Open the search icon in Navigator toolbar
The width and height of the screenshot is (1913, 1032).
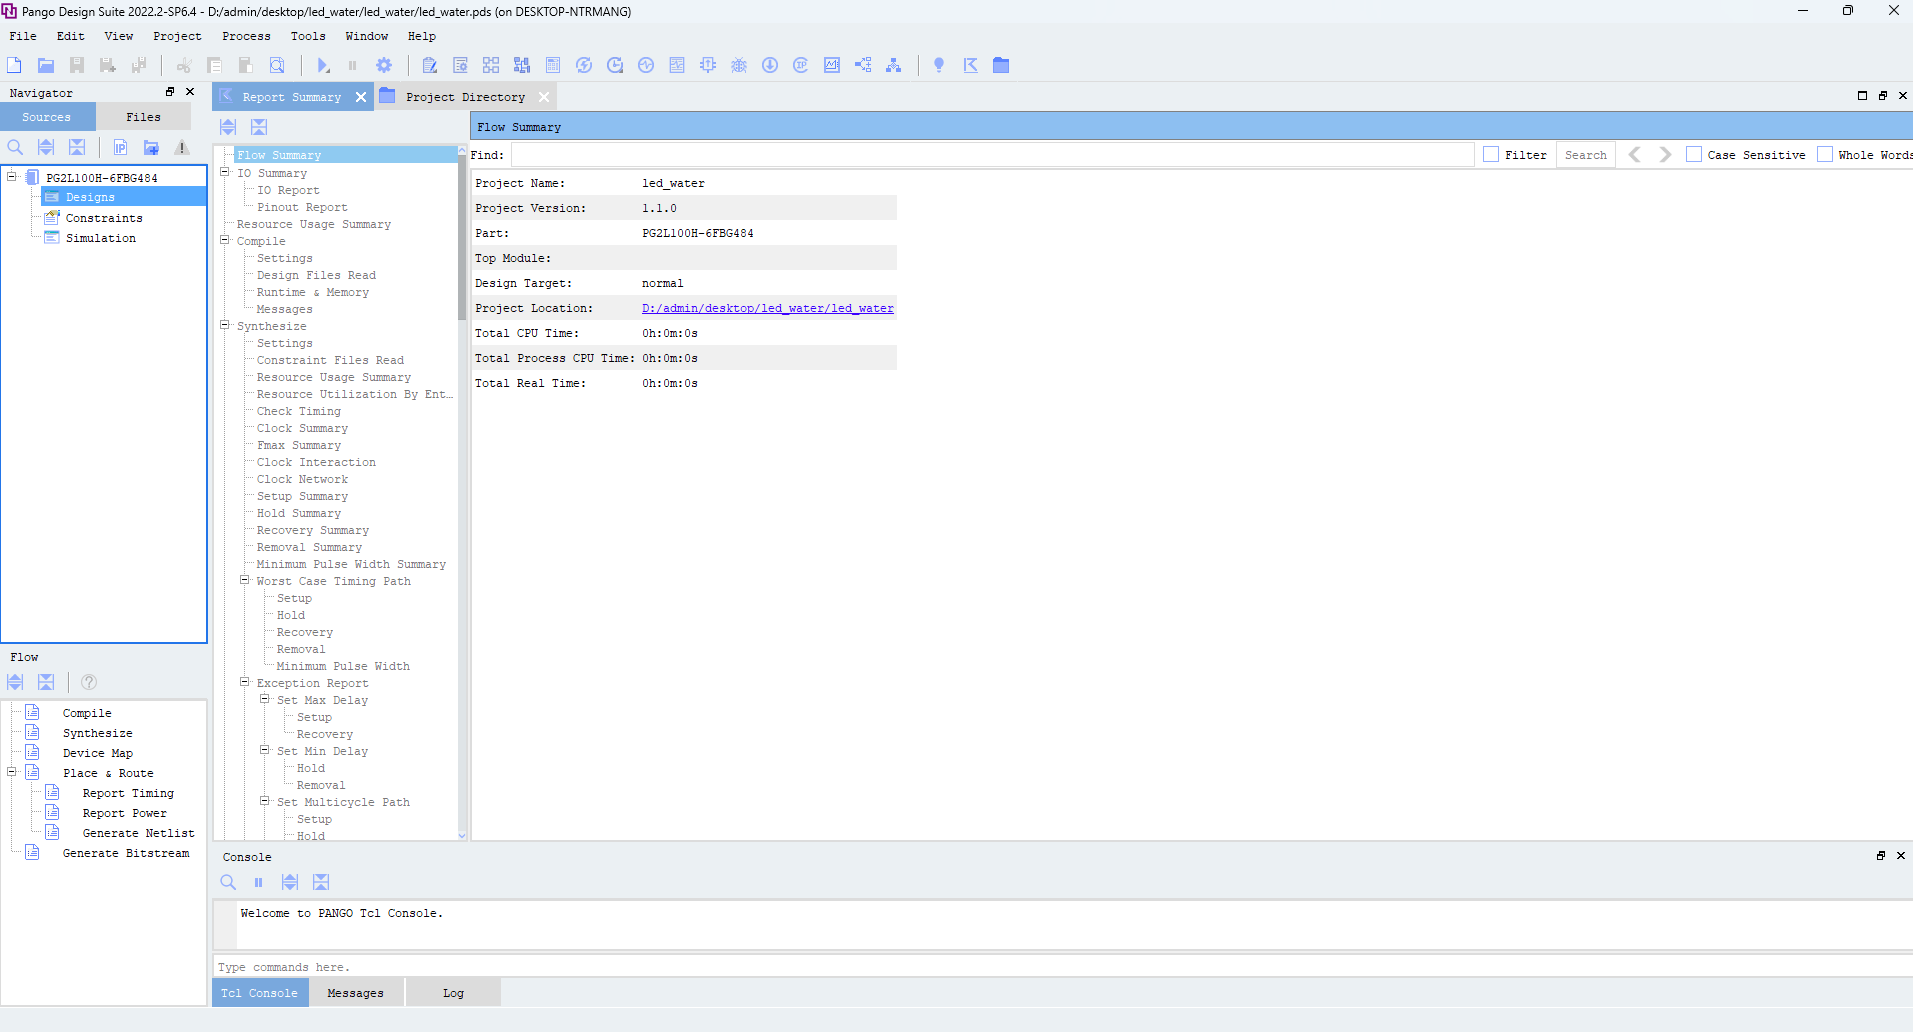(x=15, y=147)
